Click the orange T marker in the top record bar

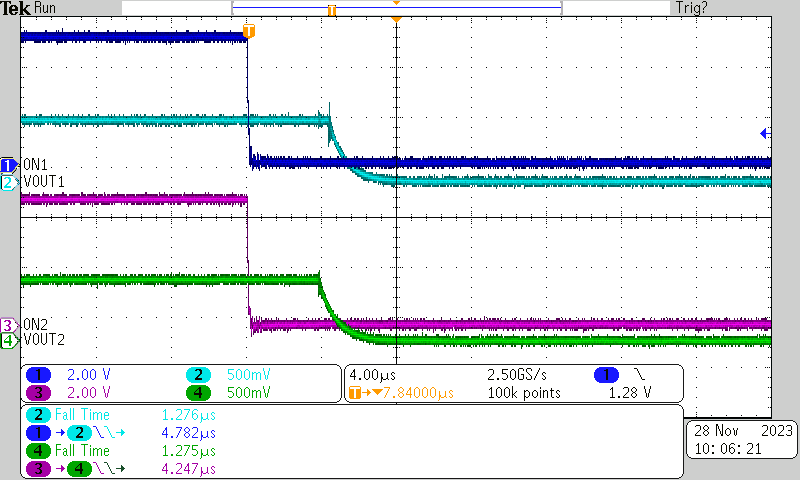pyautogui.click(x=332, y=10)
